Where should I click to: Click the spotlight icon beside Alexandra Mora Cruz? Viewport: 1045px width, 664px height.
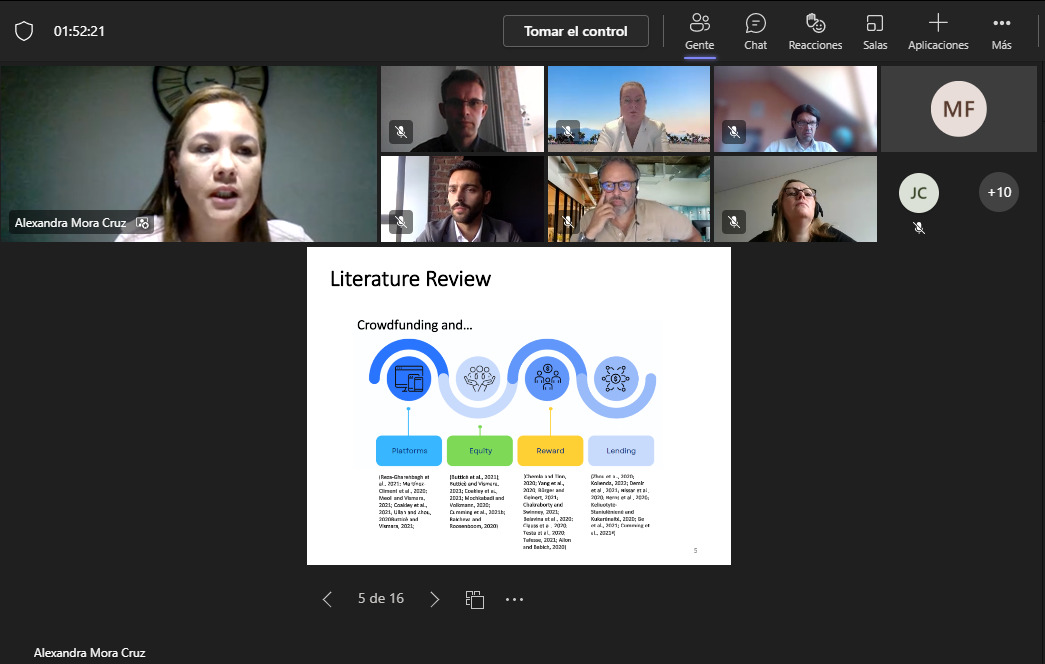coord(142,223)
